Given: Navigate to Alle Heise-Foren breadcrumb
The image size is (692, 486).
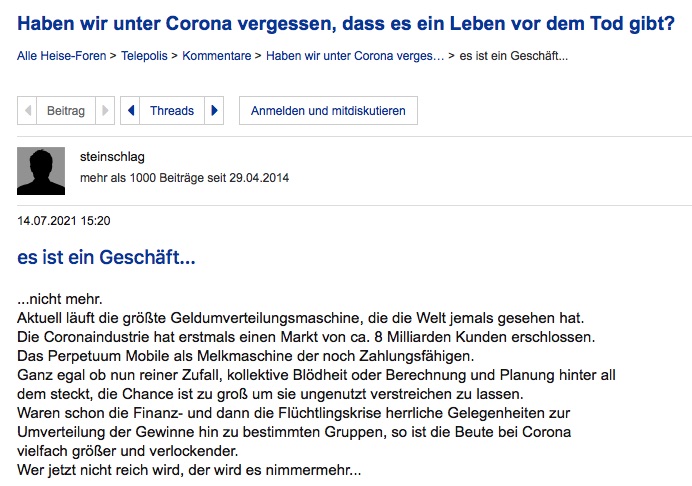Looking at the screenshot, I should point(61,56).
